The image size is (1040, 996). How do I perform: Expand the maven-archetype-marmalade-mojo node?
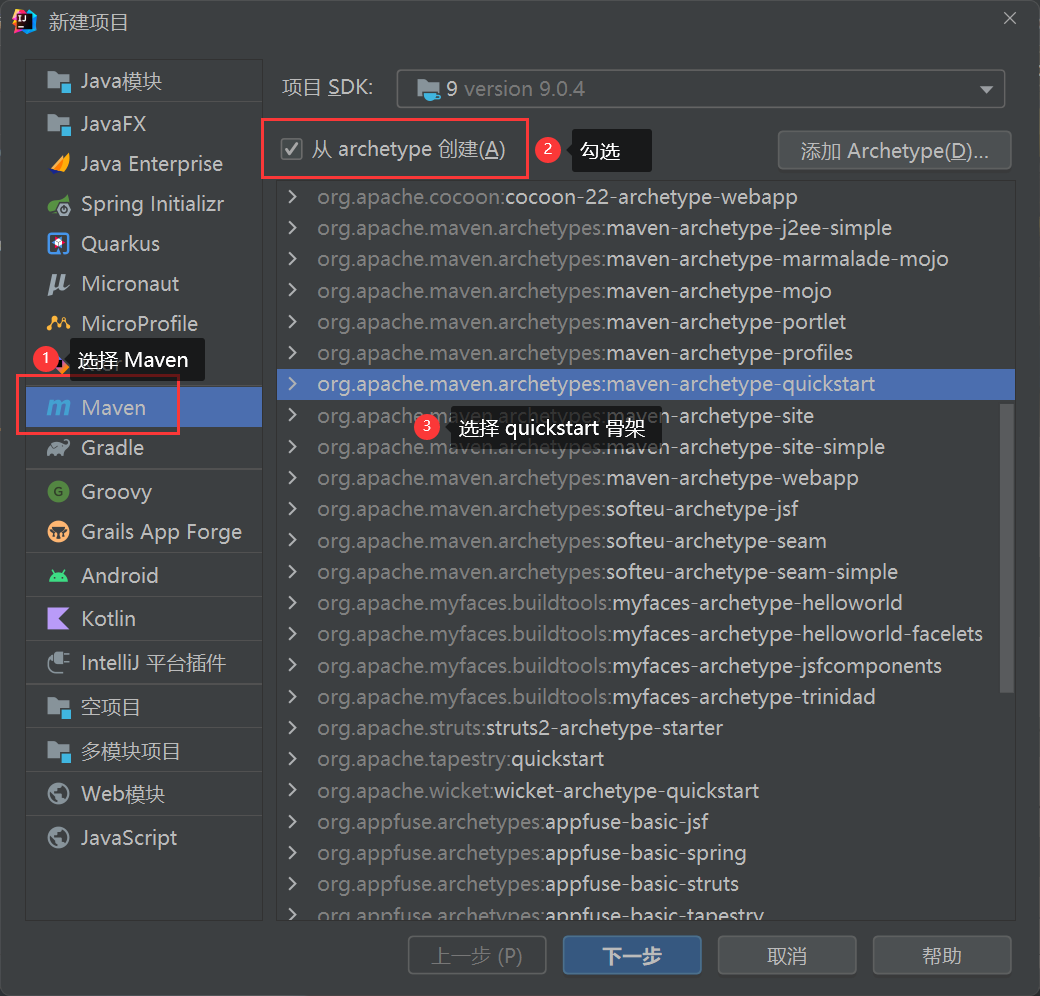292,259
